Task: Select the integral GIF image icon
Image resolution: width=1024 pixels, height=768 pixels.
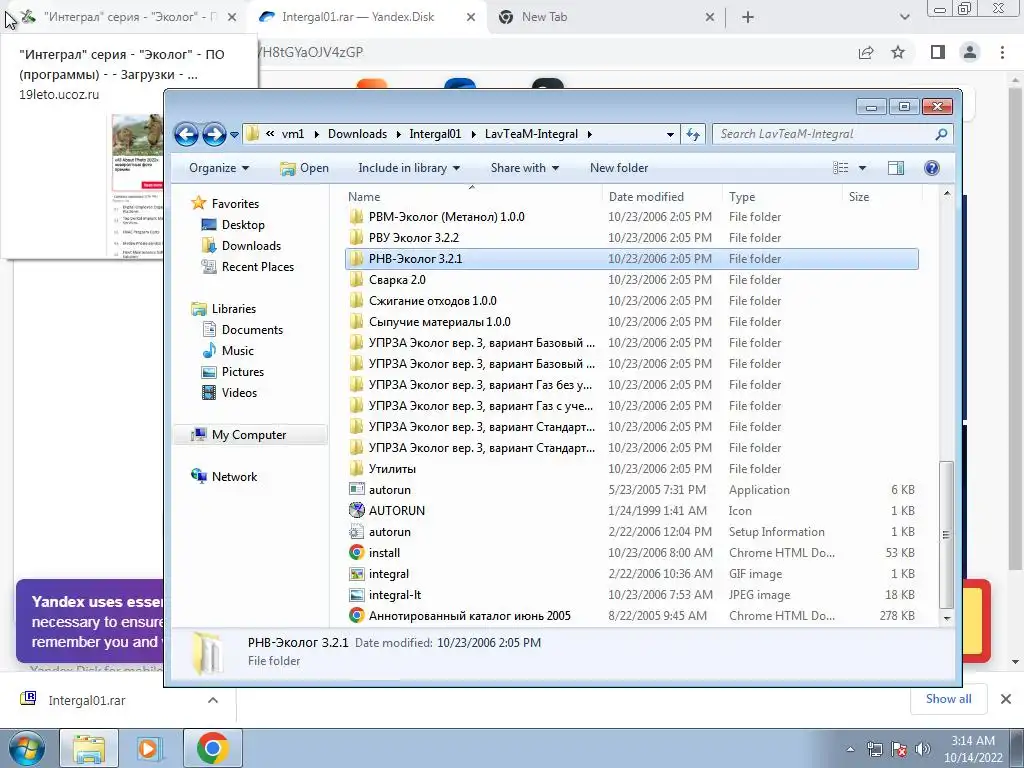Action: 357,574
